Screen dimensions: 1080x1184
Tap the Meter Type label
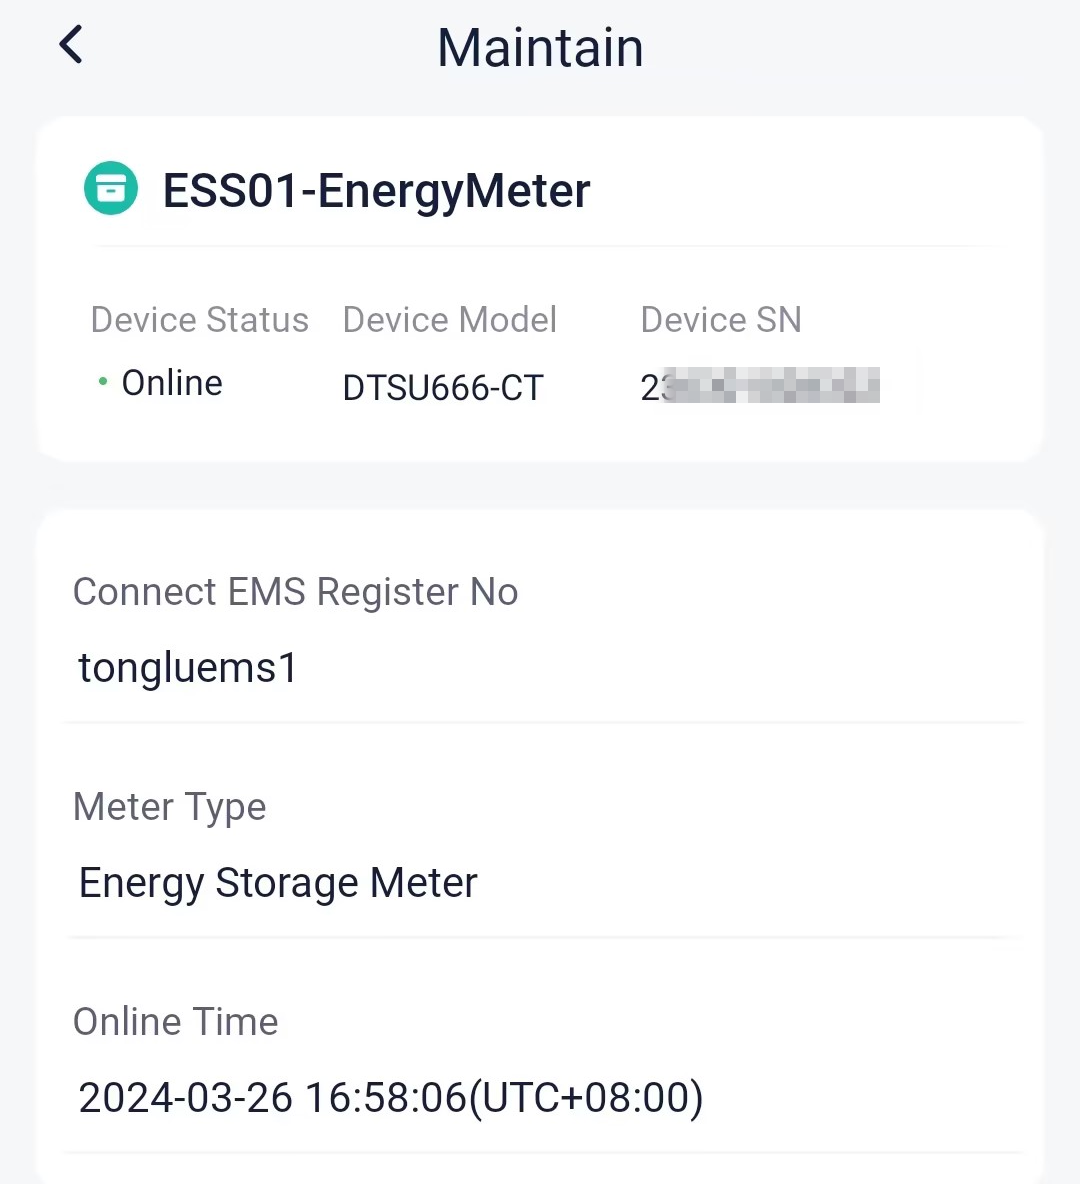[x=169, y=806]
